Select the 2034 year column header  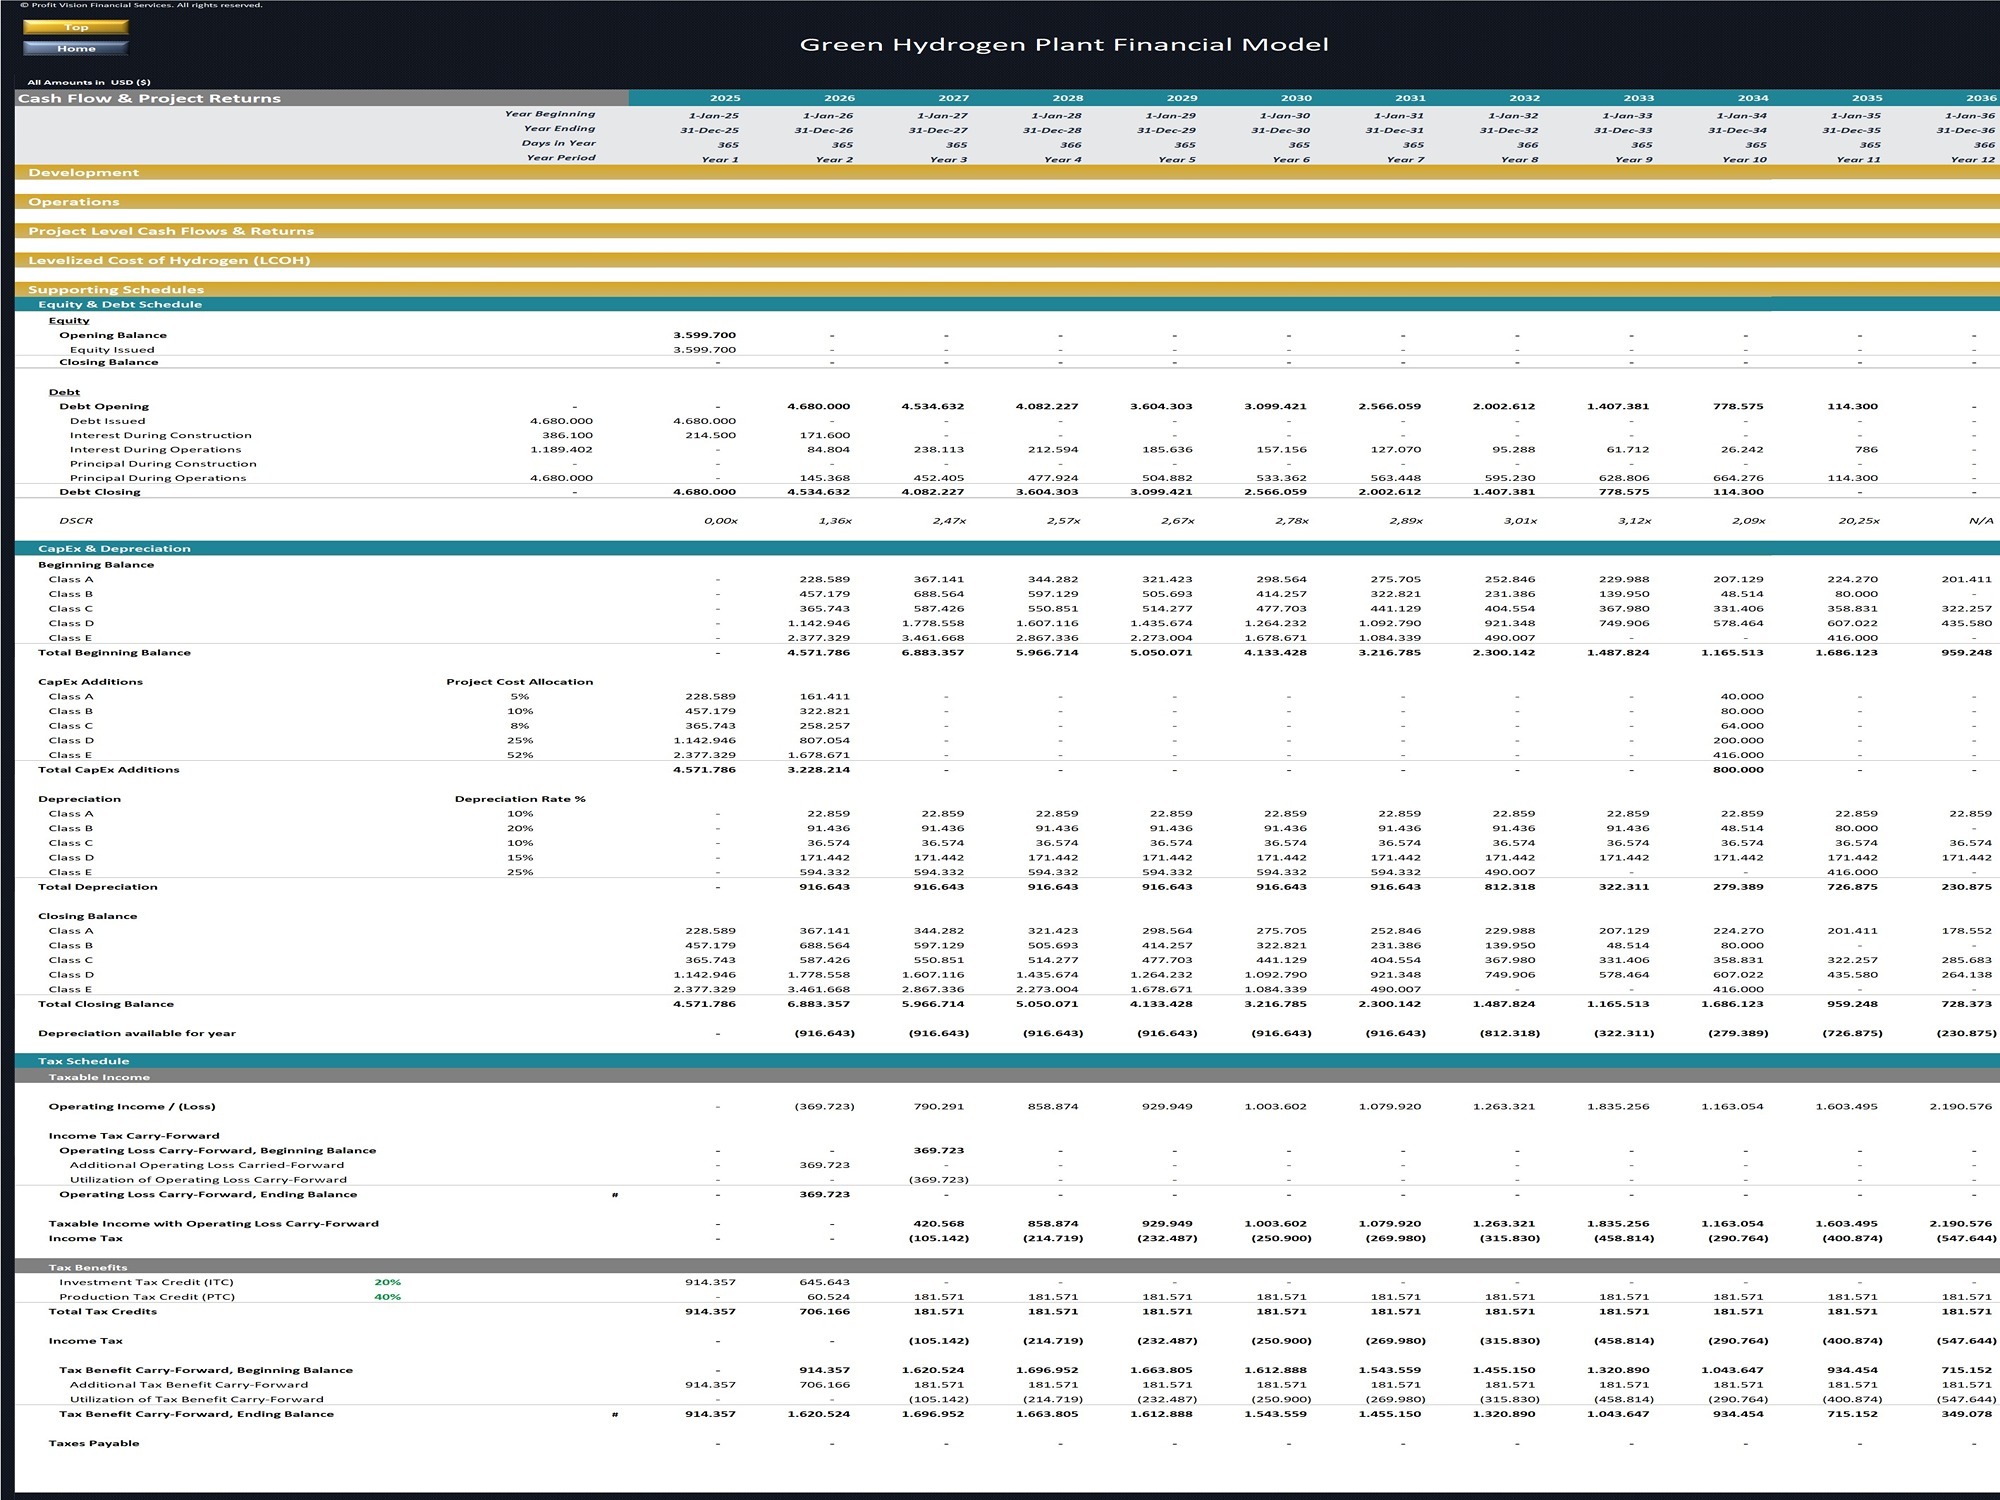[x=1753, y=98]
